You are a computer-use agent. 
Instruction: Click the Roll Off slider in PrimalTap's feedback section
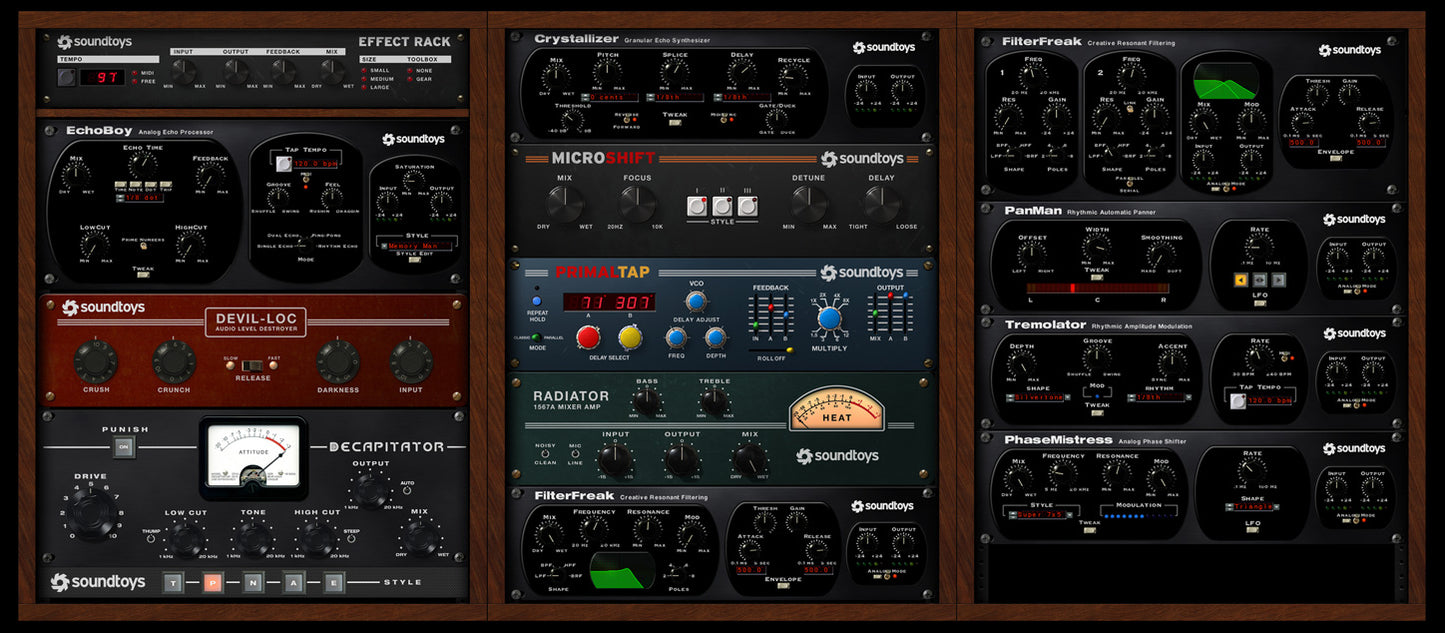tap(790, 349)
